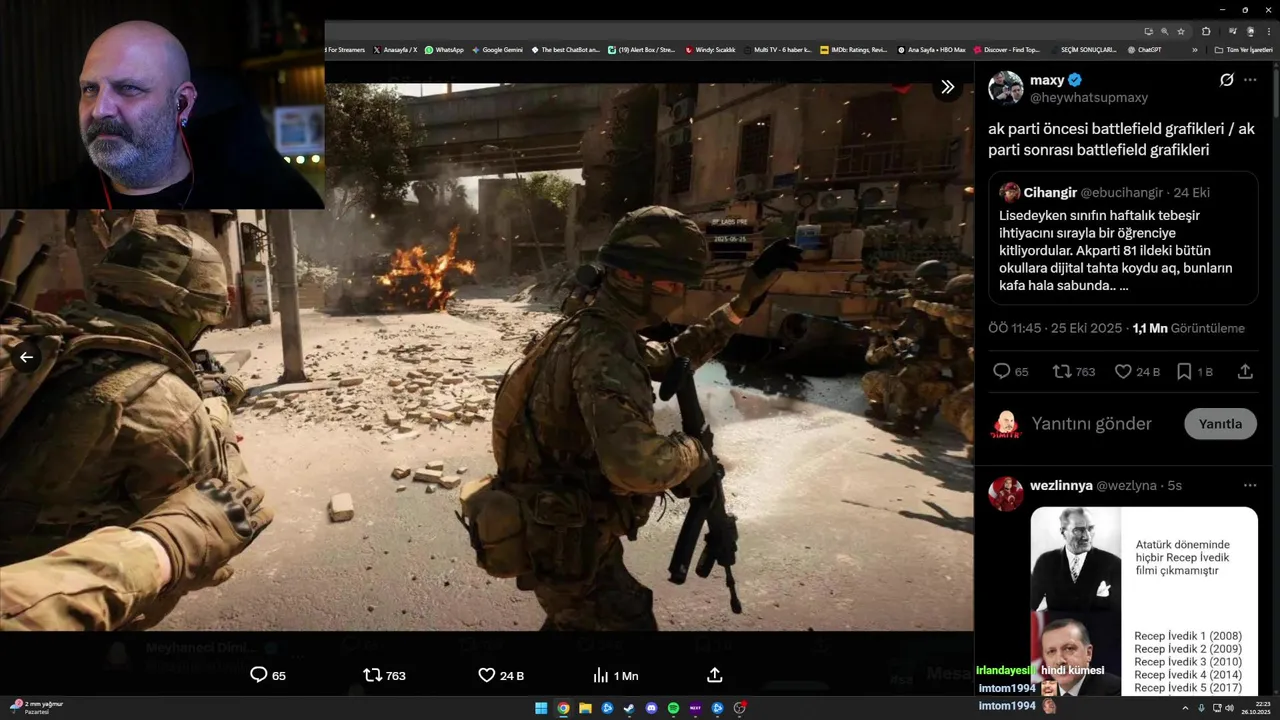Click the volume icon in the system tray
Image resolution: width=1280 pixels, height=720 pixels.
(1229, 708)
